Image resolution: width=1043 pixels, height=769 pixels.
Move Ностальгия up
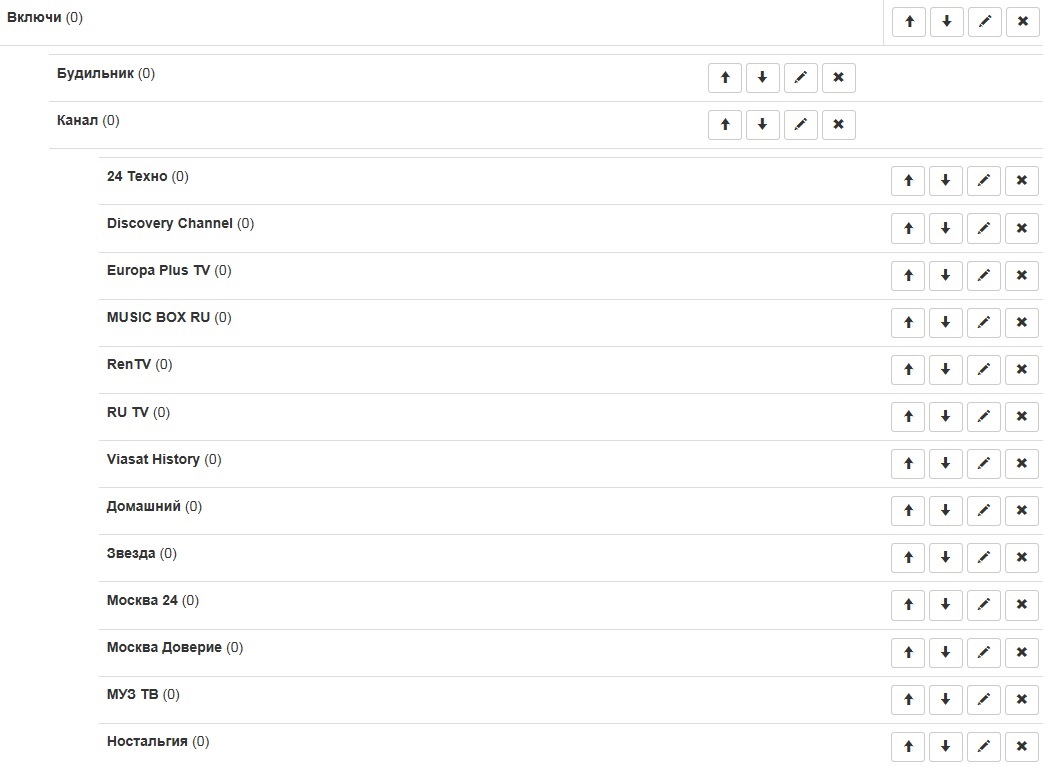tap(908, 746)
